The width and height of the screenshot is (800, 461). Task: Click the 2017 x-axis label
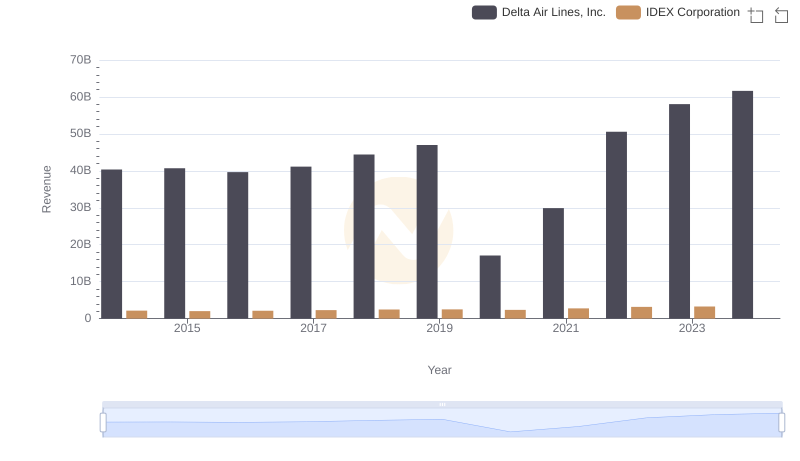click(313, 328)
